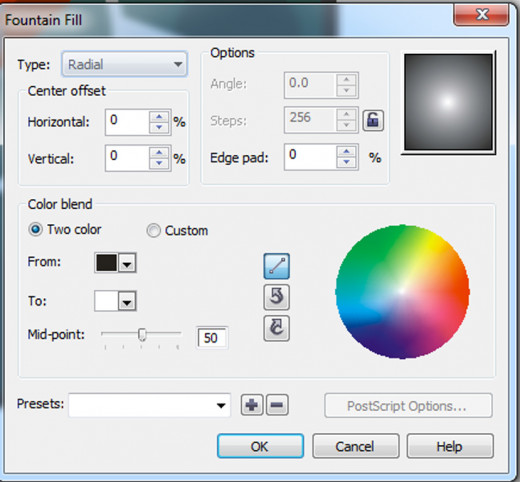Open Help for Fountain Fill
Image resolution: width=520 pixels, height=482 pixels.
pos(450,446)
